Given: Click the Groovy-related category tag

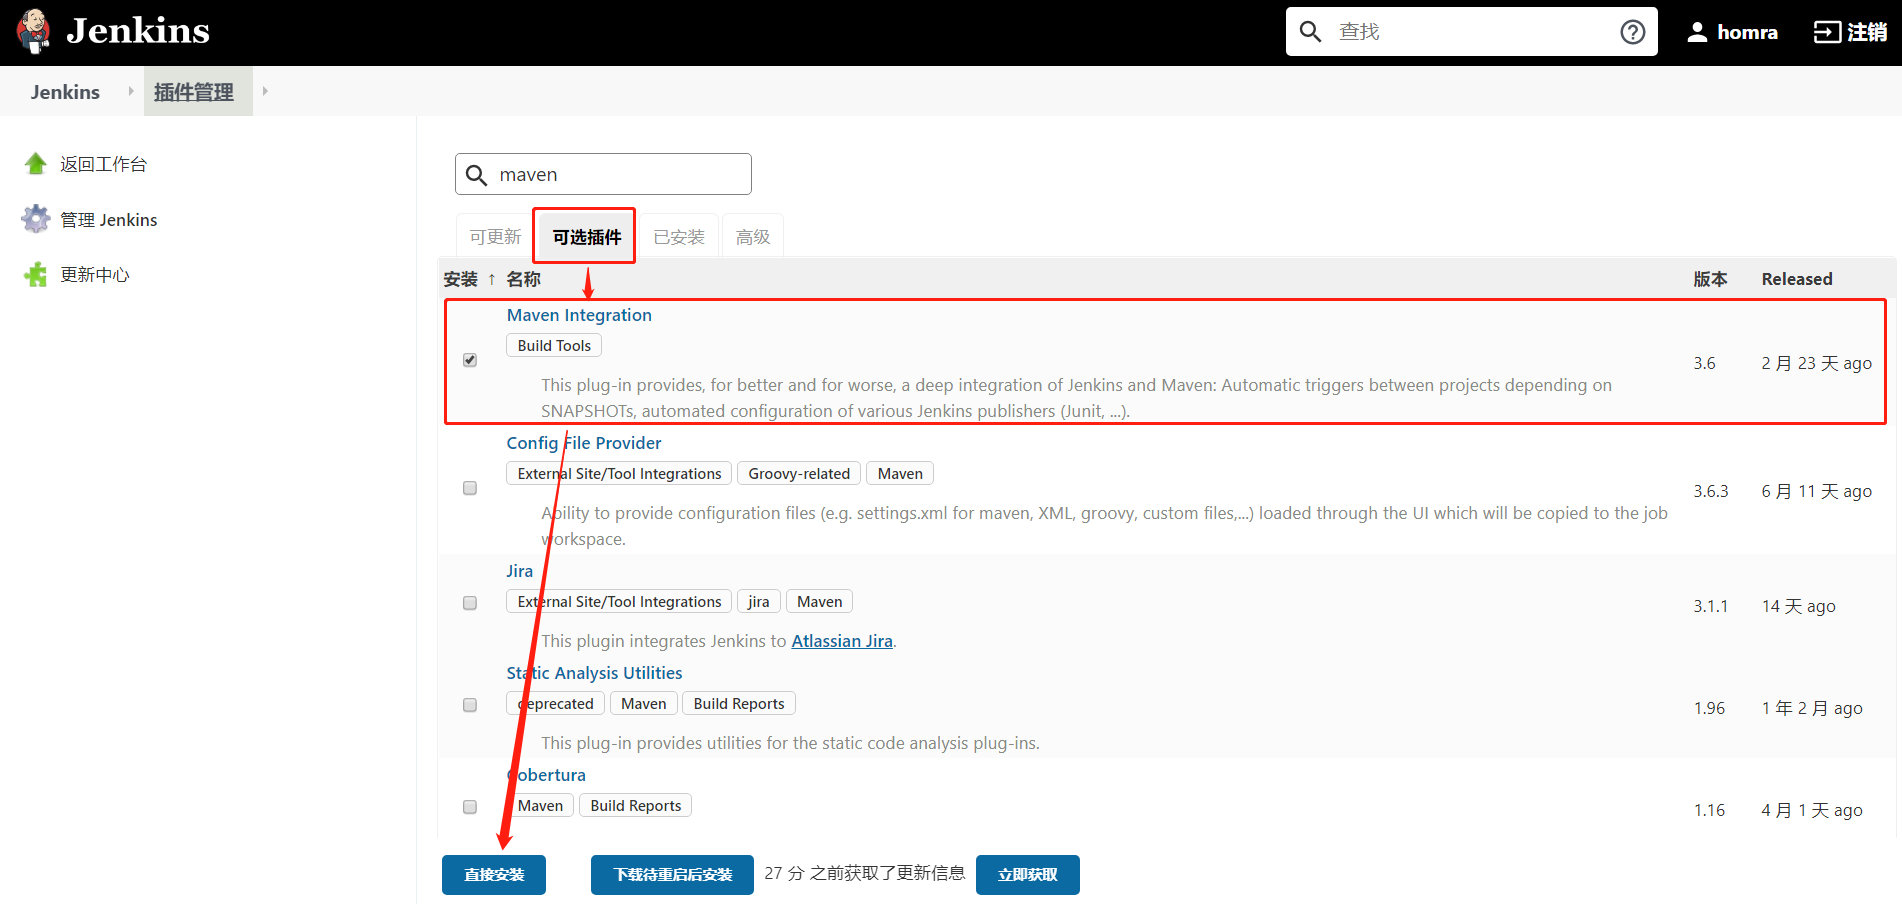Looking at the screenshot, I should pos(799,474).
